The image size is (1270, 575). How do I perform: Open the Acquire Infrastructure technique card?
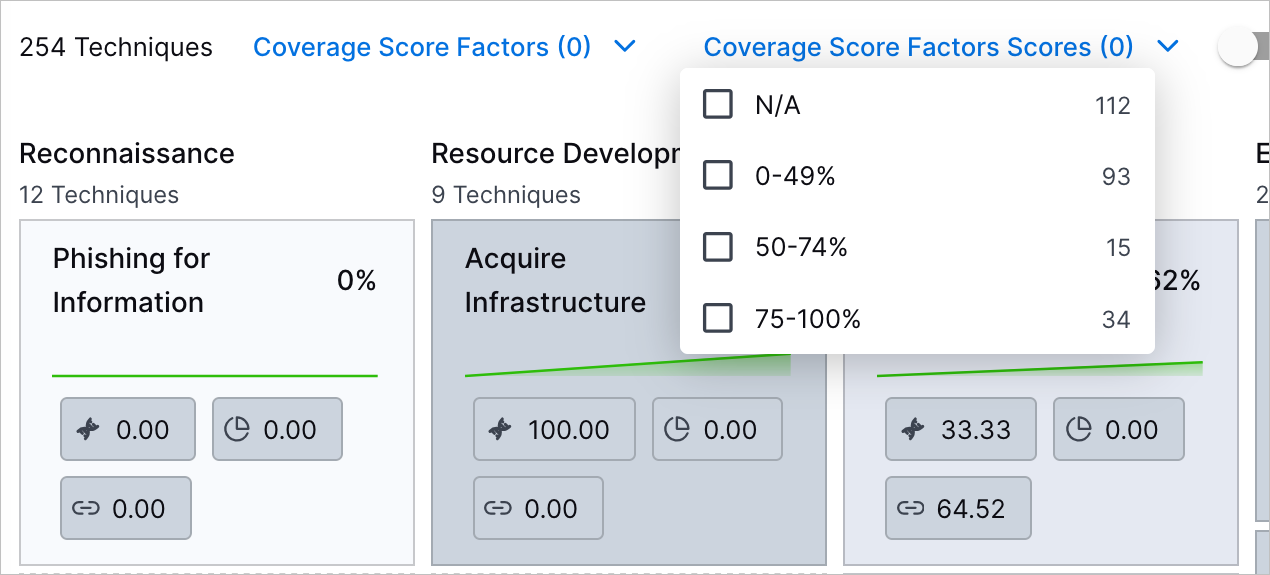click(629, 392)
